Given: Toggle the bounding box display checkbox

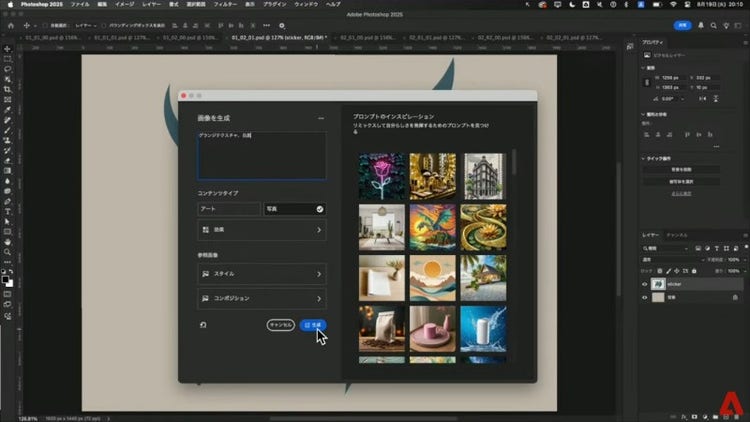Looking at the screenshot, I should [x=103, y=25].
